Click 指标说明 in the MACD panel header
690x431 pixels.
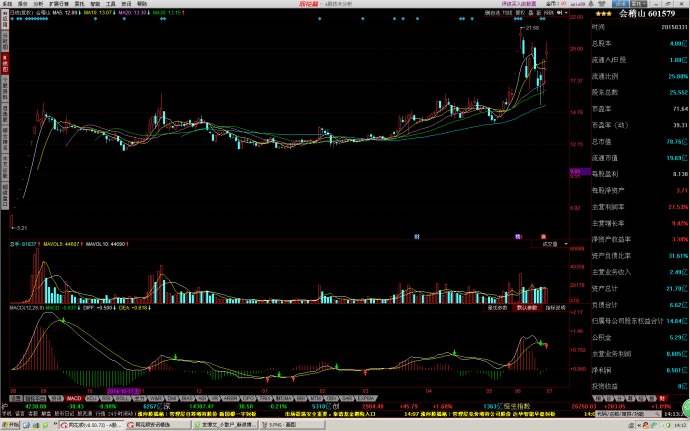click(555, 308)
